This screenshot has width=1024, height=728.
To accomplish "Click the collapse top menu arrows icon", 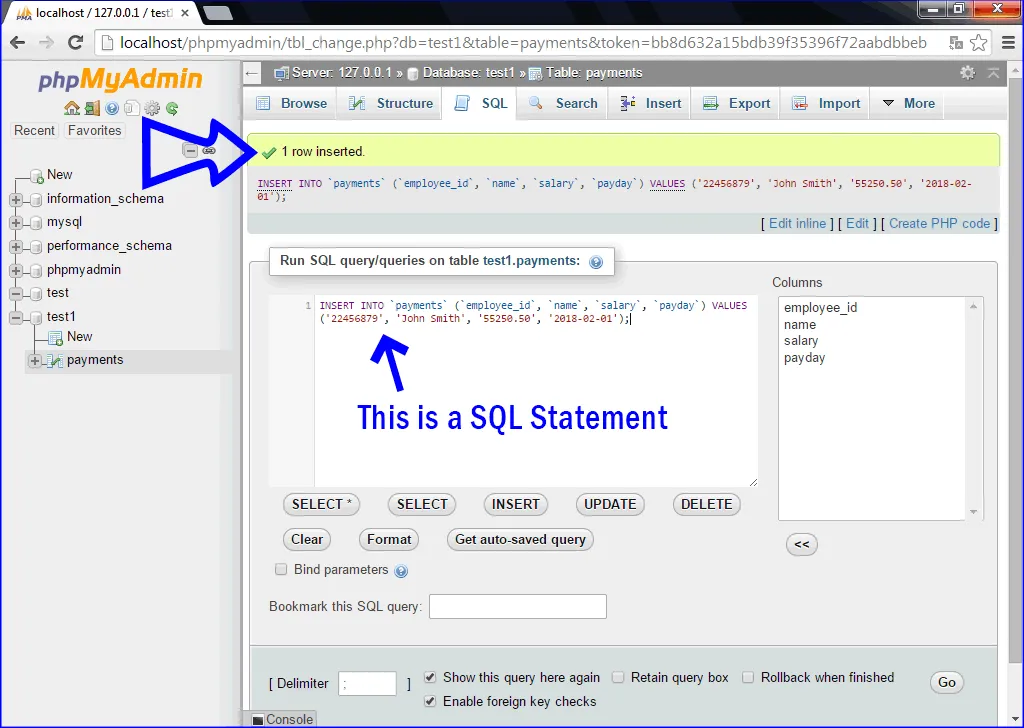I will (x=993, y=72).
